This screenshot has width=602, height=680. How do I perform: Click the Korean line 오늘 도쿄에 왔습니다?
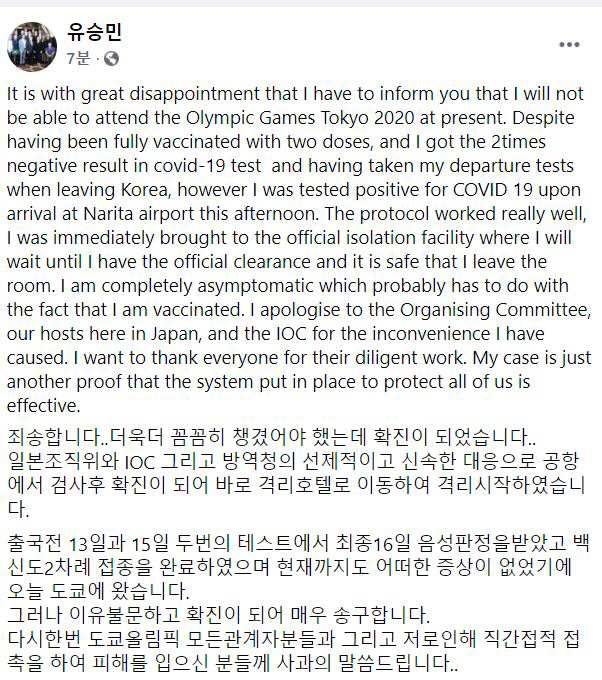(x=98, y=591)
